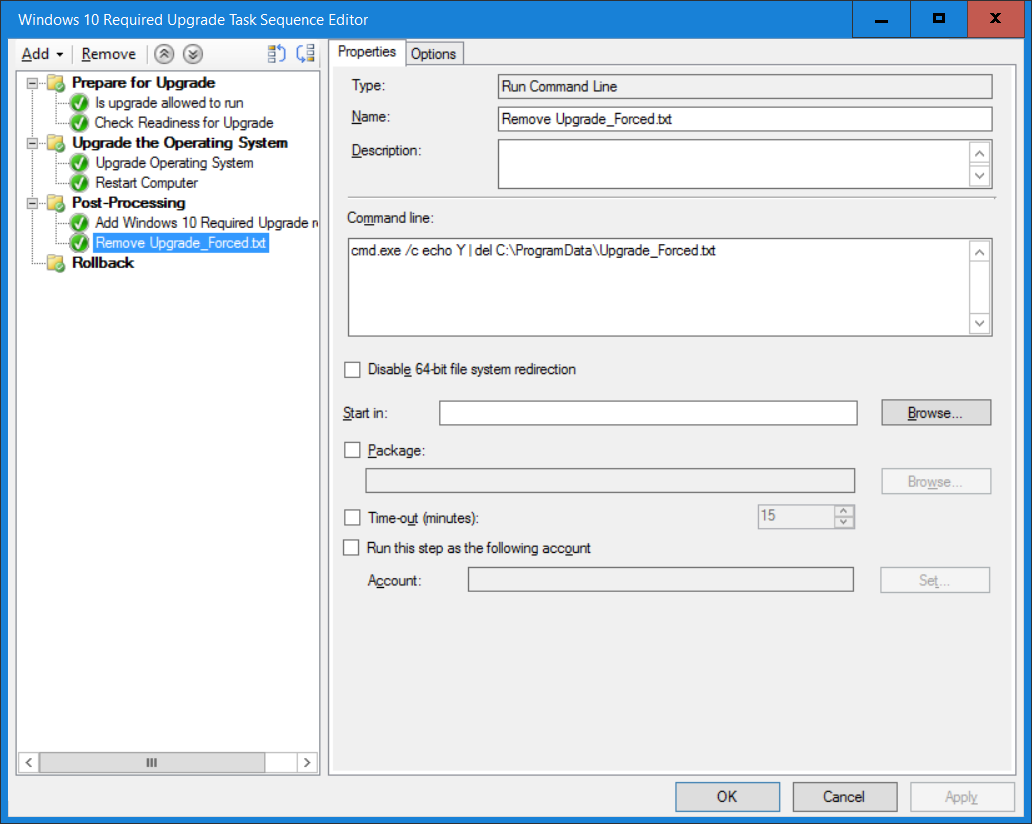Click the tree scroll left arrow
This screenshot has width=1032, height=824.
29,763
